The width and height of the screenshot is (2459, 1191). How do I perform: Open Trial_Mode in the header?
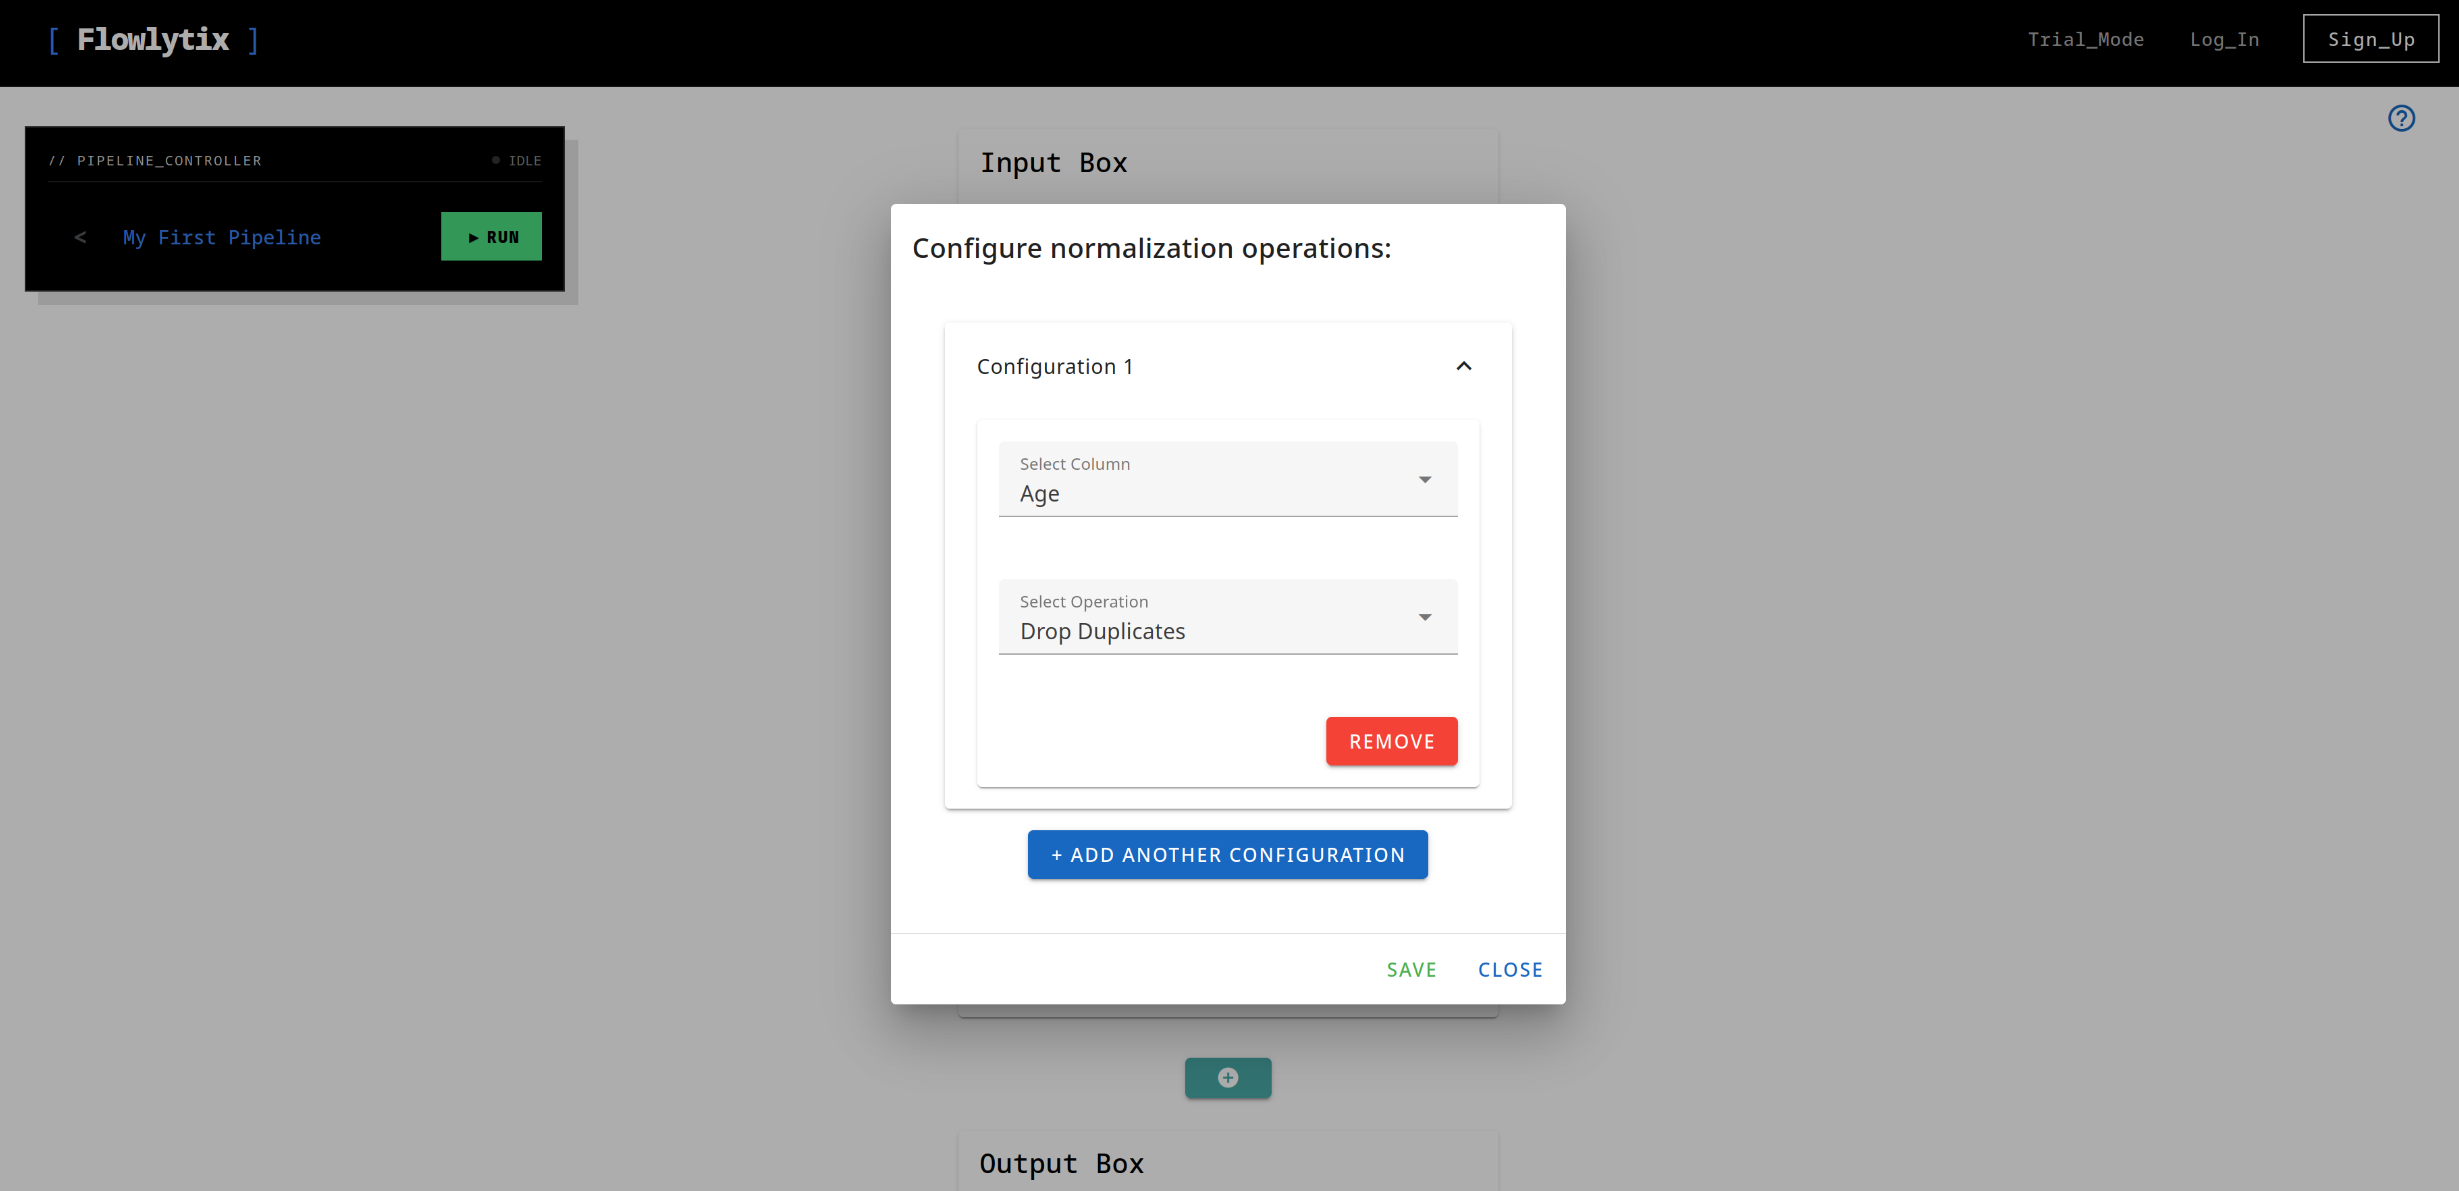[x=2085, y=39]
